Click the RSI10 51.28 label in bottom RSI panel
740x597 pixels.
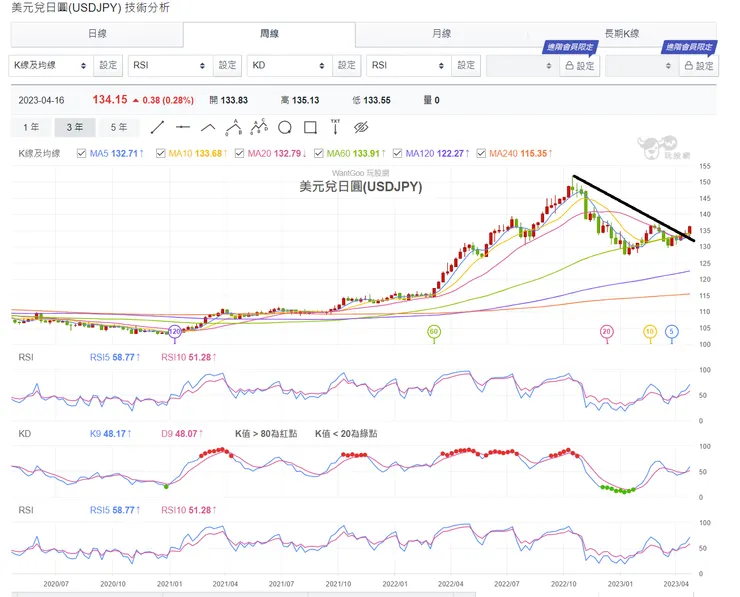[189, 510]
